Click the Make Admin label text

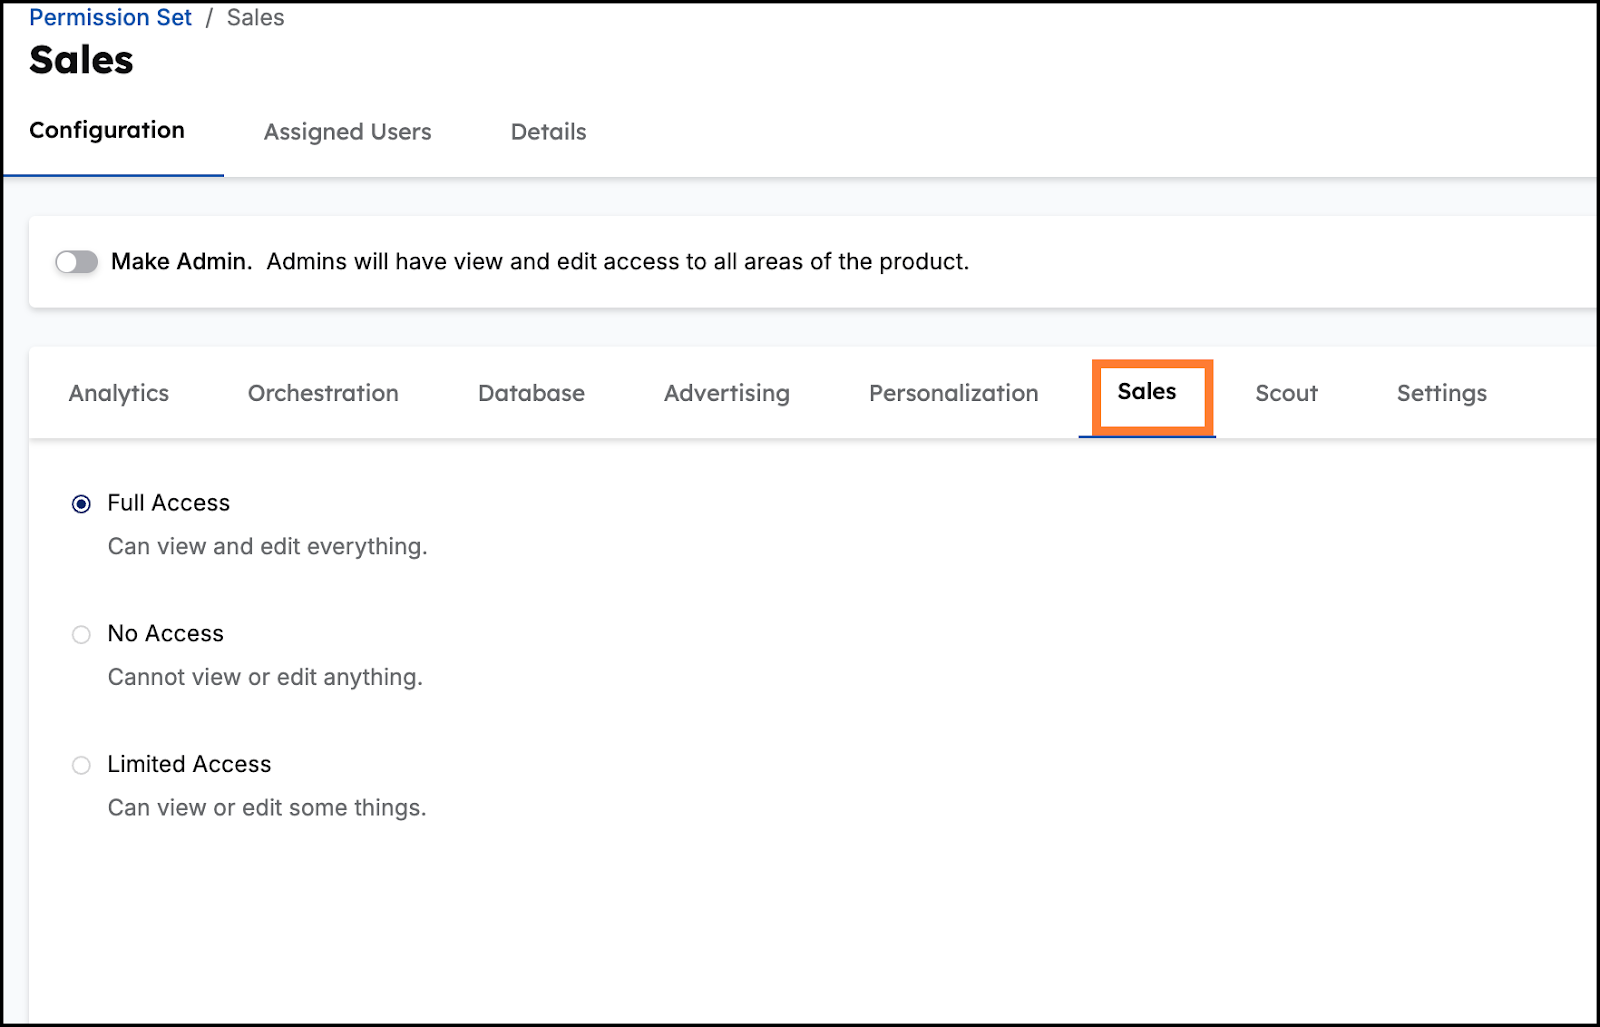click(181, 262)
